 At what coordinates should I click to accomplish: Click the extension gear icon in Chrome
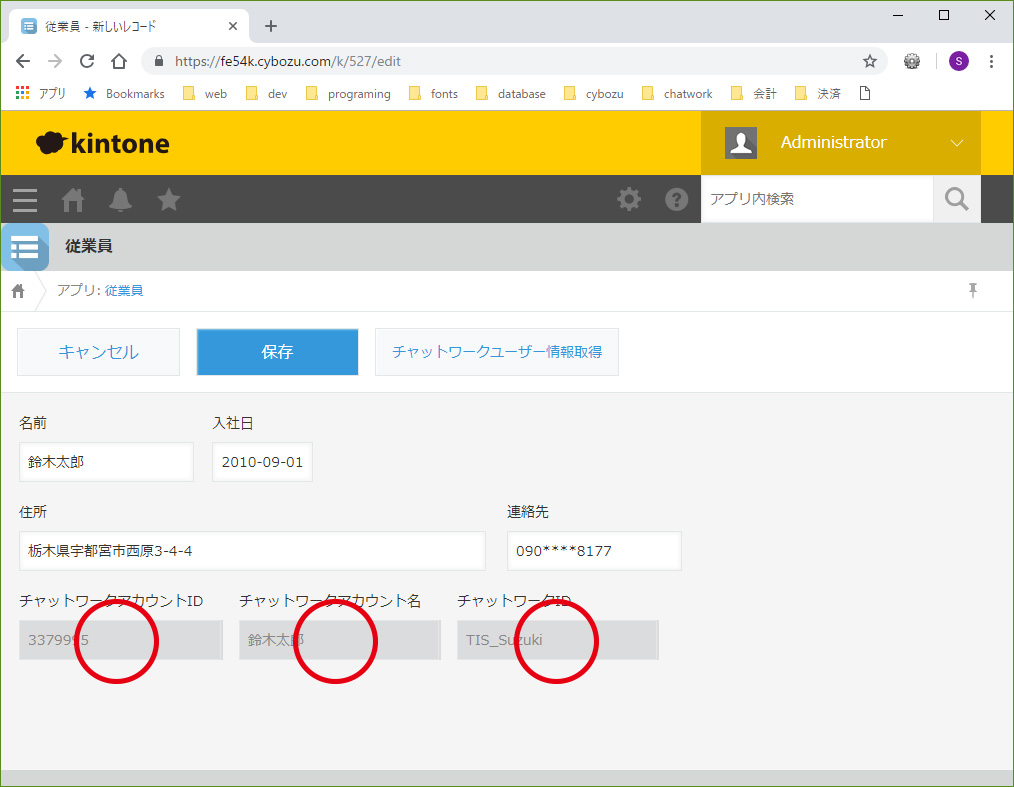pyautogui.click(x=912, y=61)
